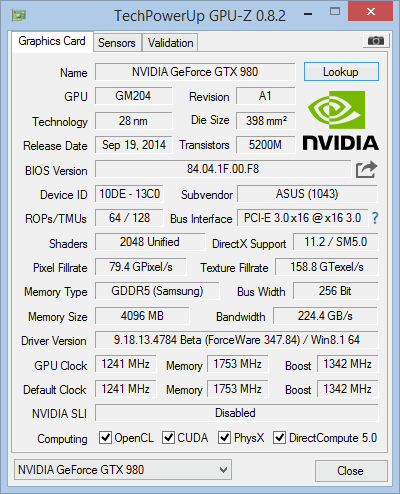Click the Device ID field 10DE - 13C0
The width and height of the screenshot is (400, 494).
pyautogui.click(x=129, y=194)
